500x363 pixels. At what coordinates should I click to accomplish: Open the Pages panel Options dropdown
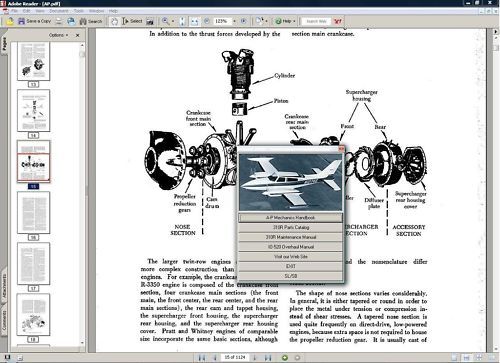point(58,35)
